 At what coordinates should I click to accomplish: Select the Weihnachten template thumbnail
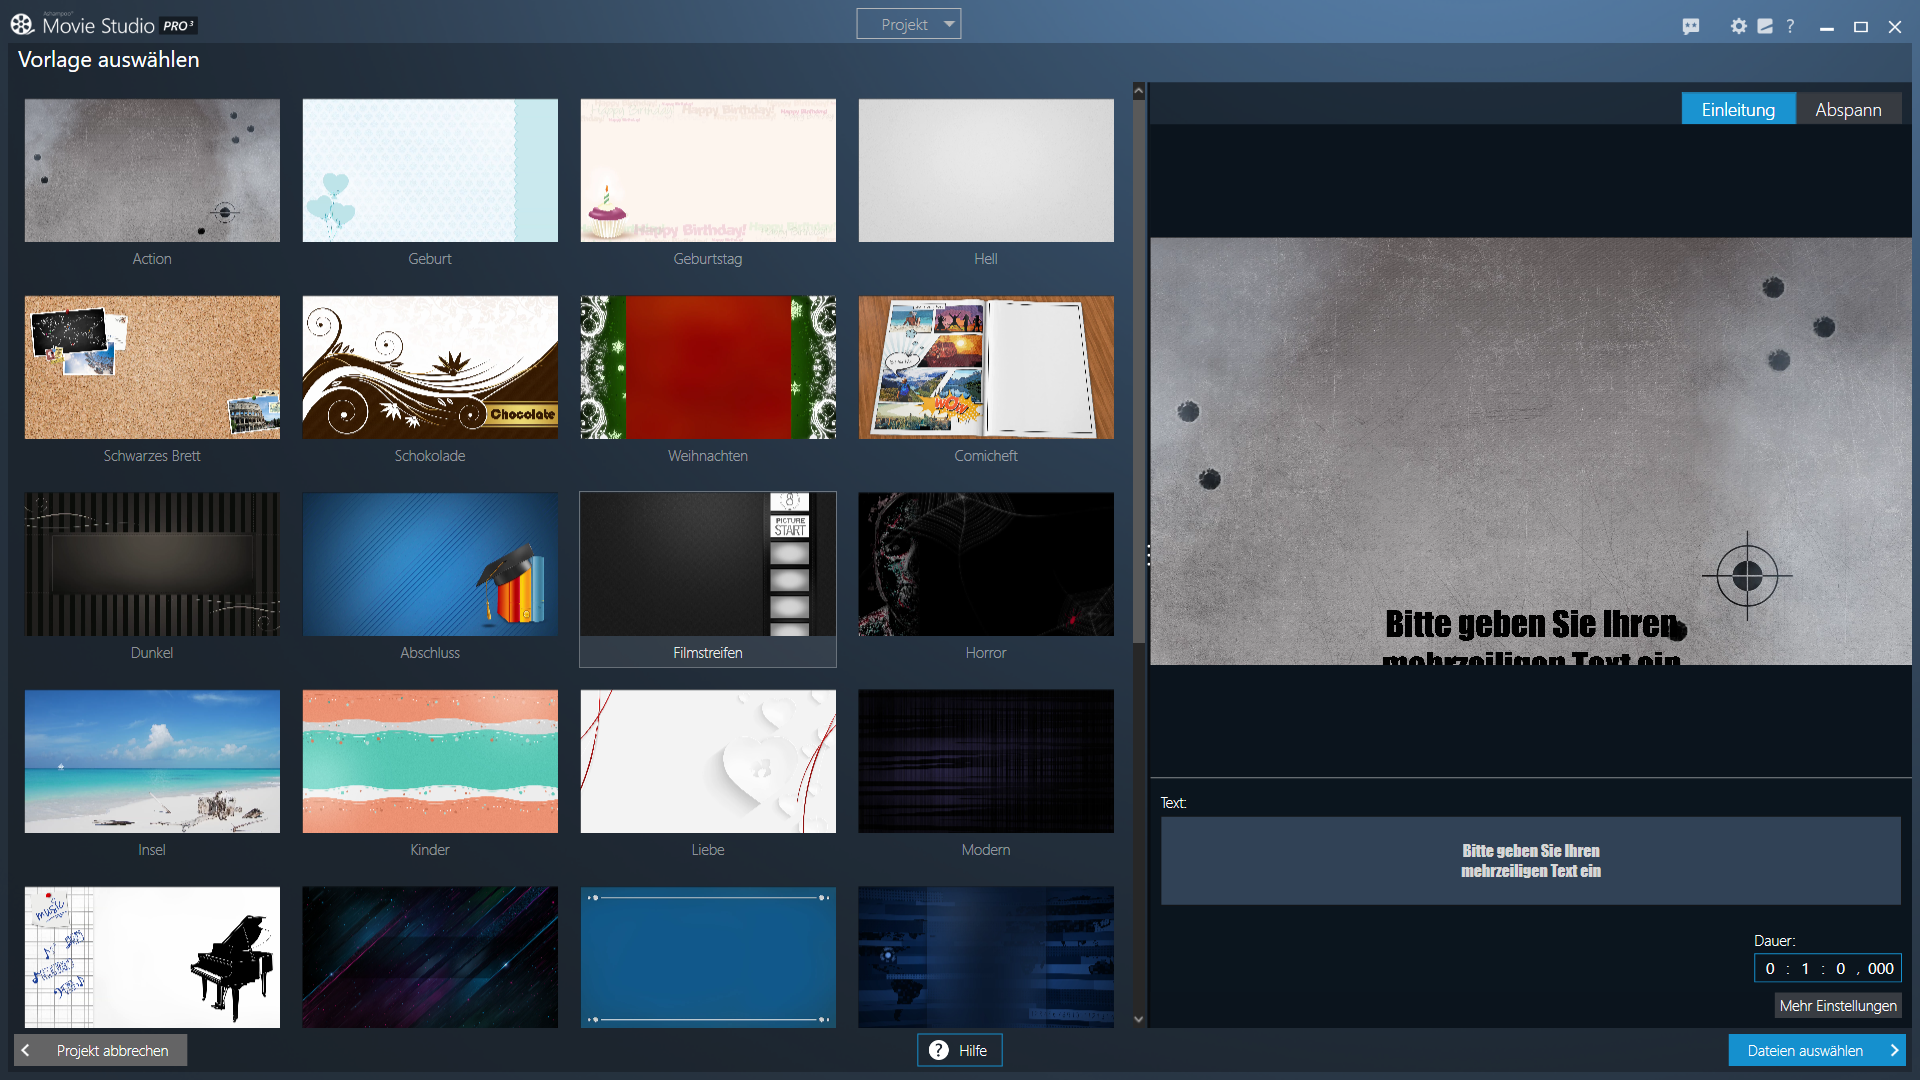(708, 368)
